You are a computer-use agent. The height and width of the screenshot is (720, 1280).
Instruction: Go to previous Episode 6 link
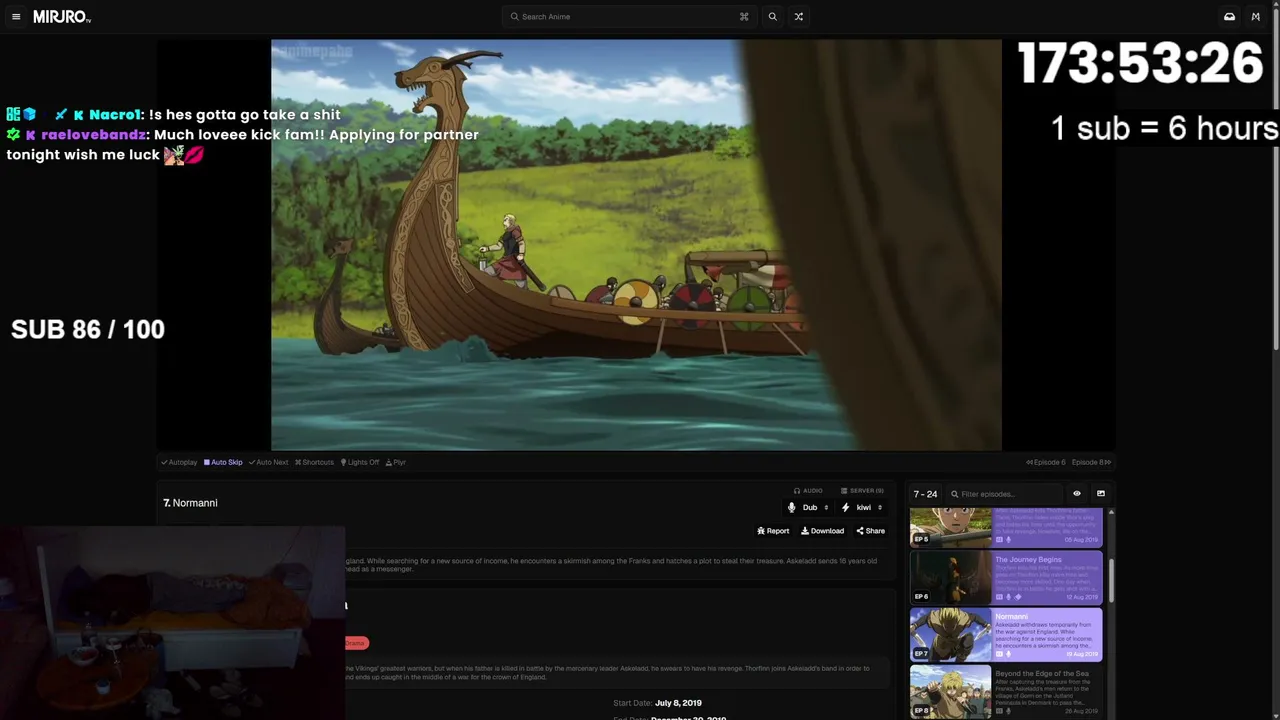(x=1046, y=462)
